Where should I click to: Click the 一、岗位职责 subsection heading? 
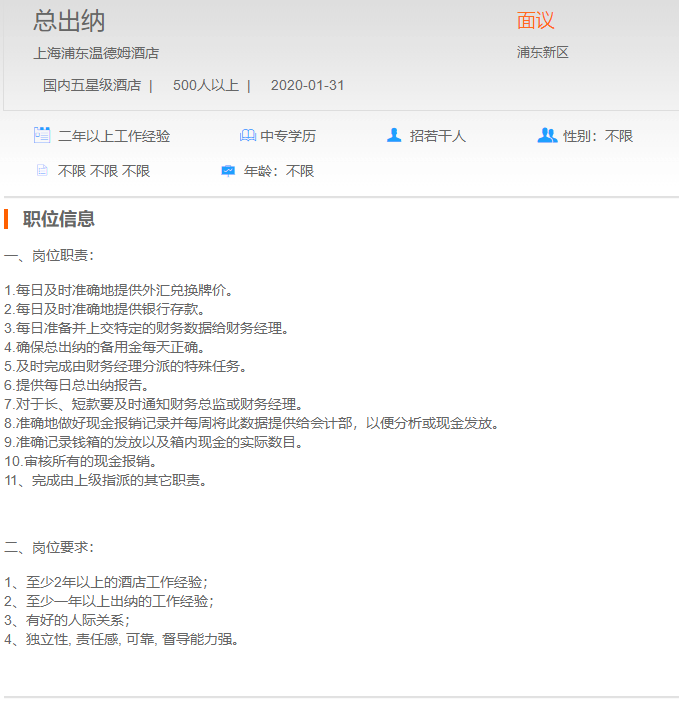coord(49,256)
